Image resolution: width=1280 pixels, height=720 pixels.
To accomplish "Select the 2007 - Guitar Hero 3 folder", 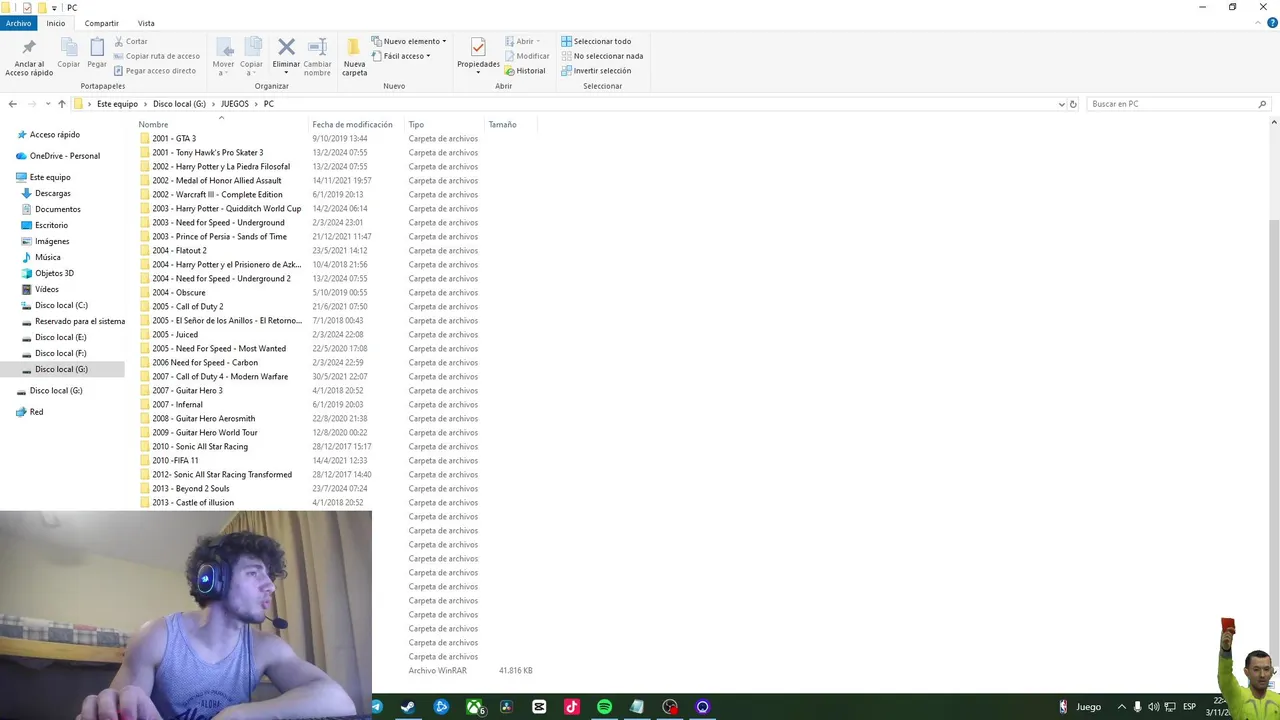I will (187, 391).
